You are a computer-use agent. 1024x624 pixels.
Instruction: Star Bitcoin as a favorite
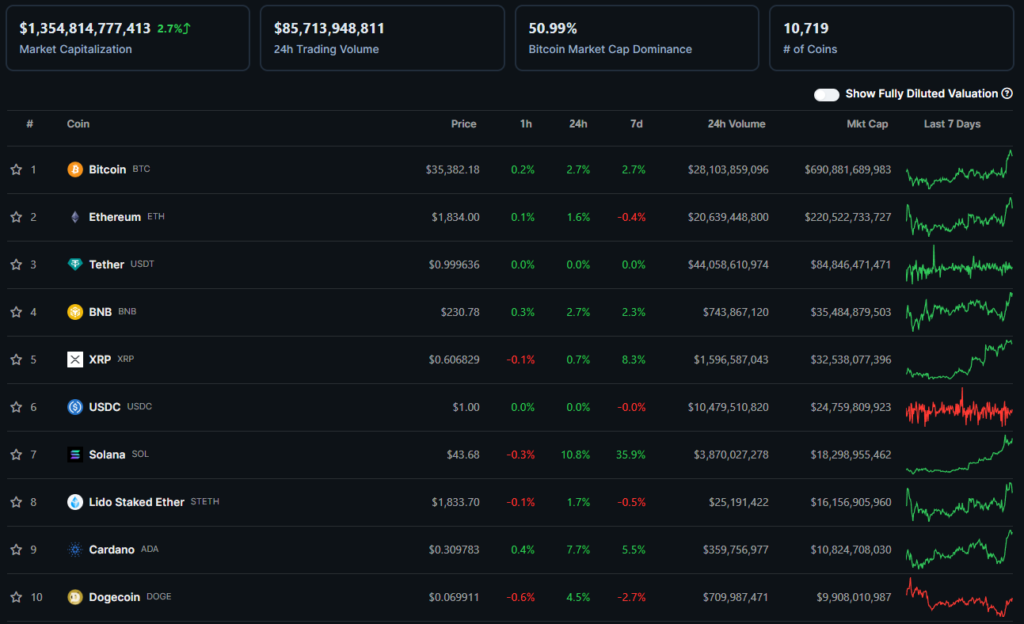pyautogui.click(x=15, y=169)
